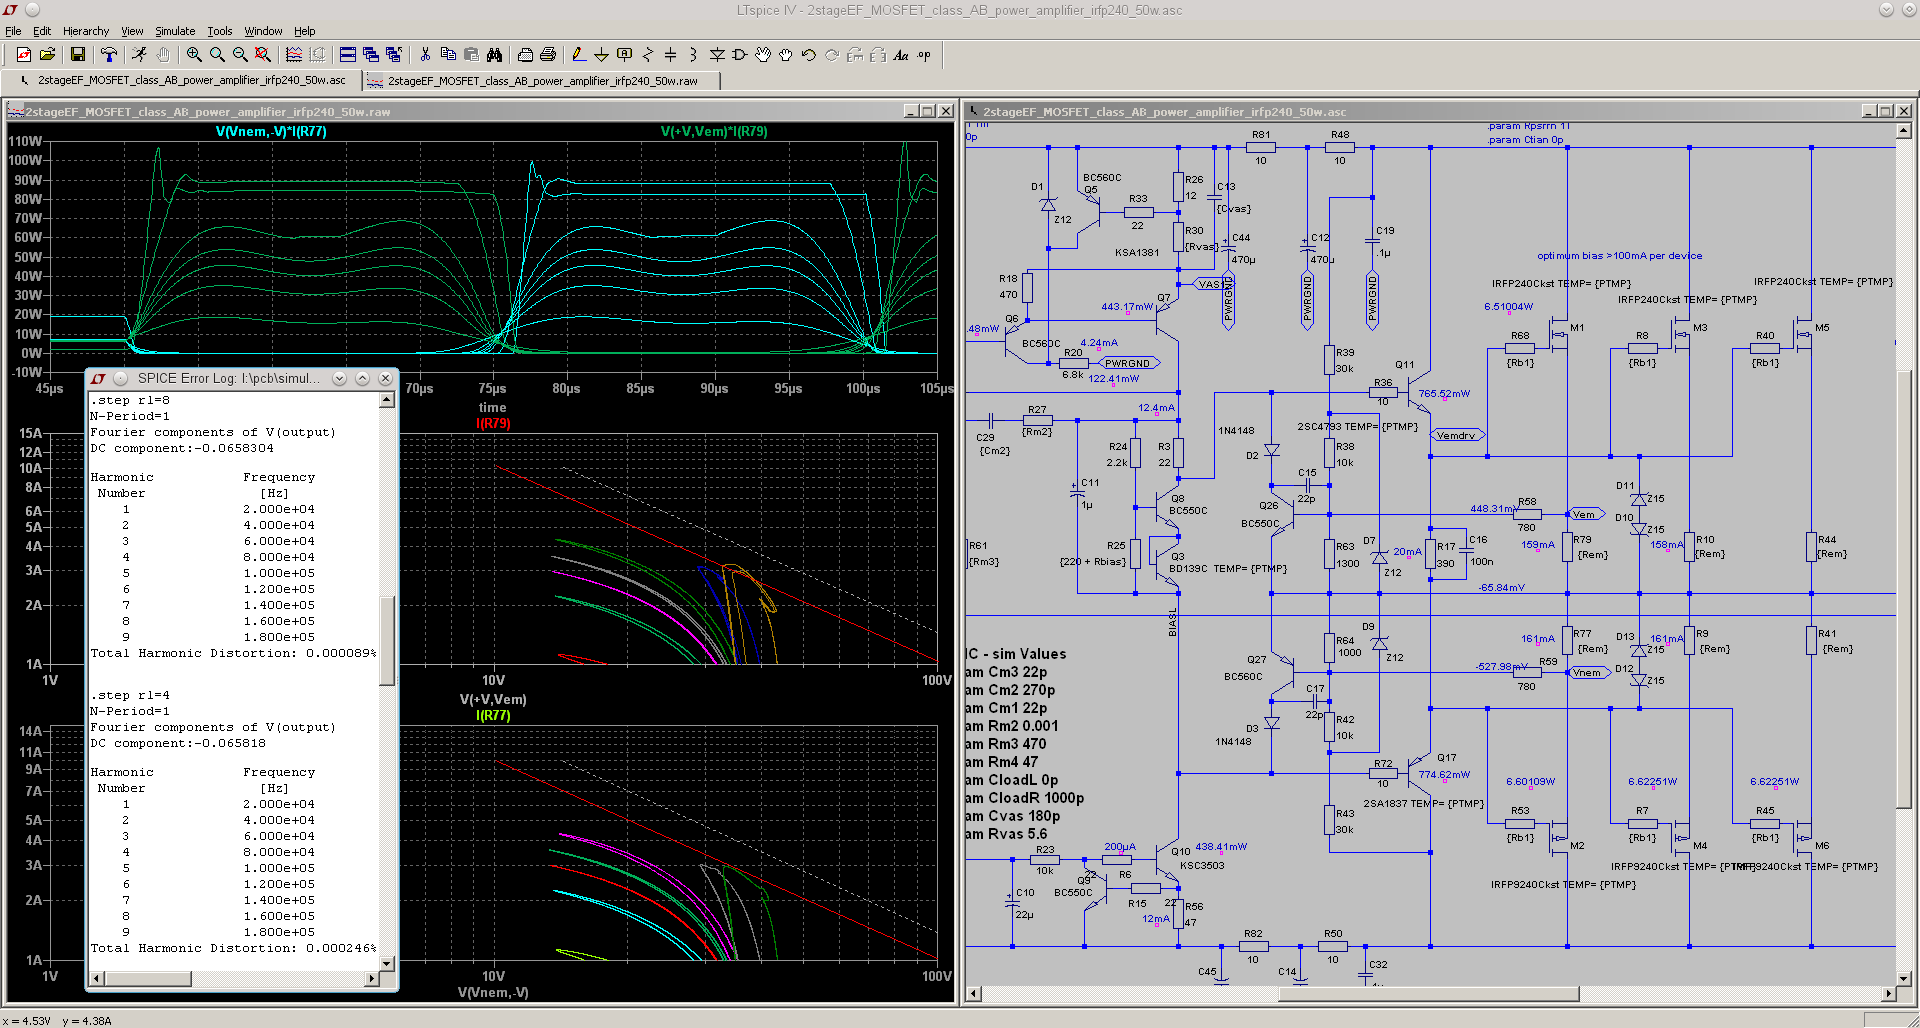This screenshot has width=1920, height=1028.
Task: Open the Window menu
Action: point(263,31)
